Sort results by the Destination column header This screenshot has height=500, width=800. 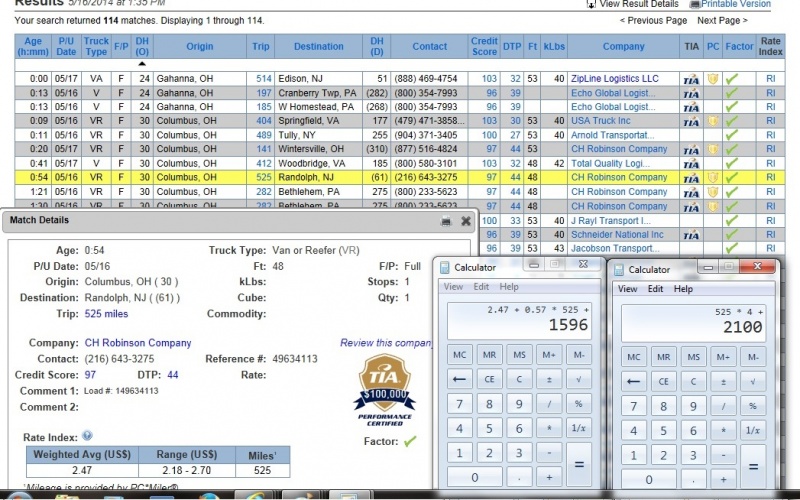(318, 46)
